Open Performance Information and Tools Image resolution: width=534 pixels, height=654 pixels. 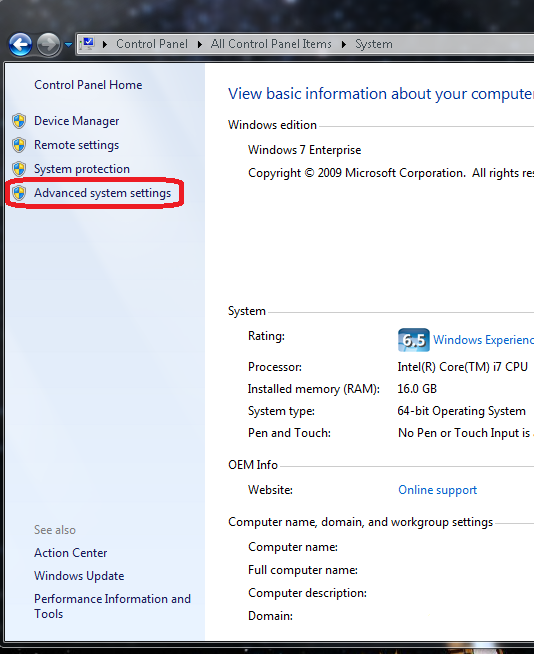click(112, 606)
